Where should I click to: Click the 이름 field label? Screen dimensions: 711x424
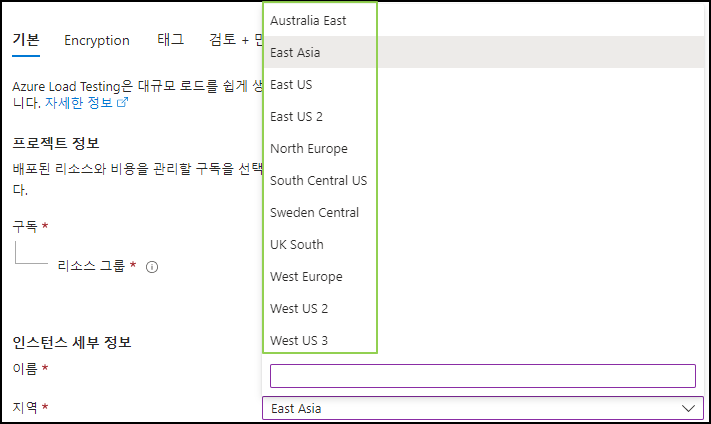[x=25, y=368]
